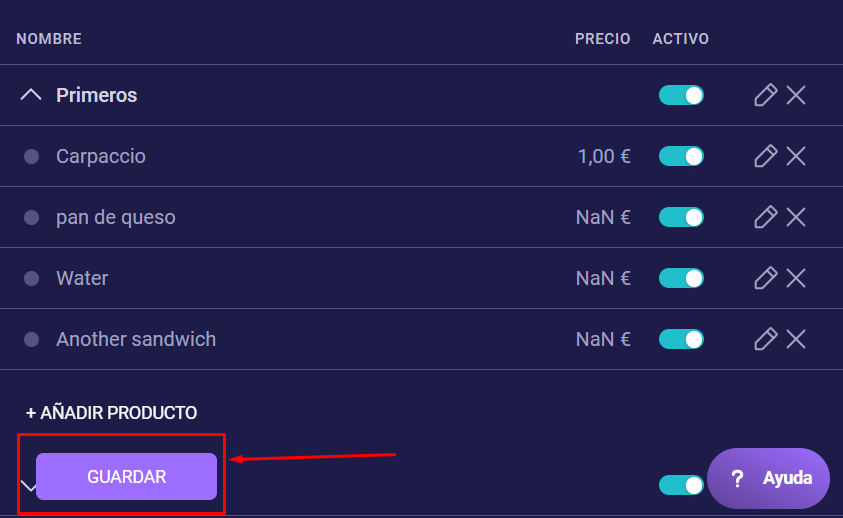Switch off Another sandwich active toggle

(x=681, y=339)
